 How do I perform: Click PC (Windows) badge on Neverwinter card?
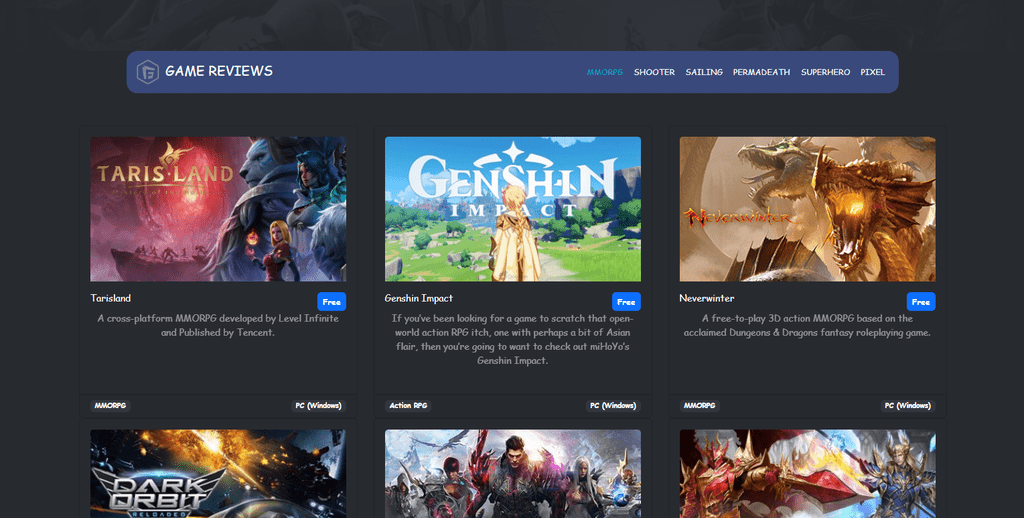point(907,406)
